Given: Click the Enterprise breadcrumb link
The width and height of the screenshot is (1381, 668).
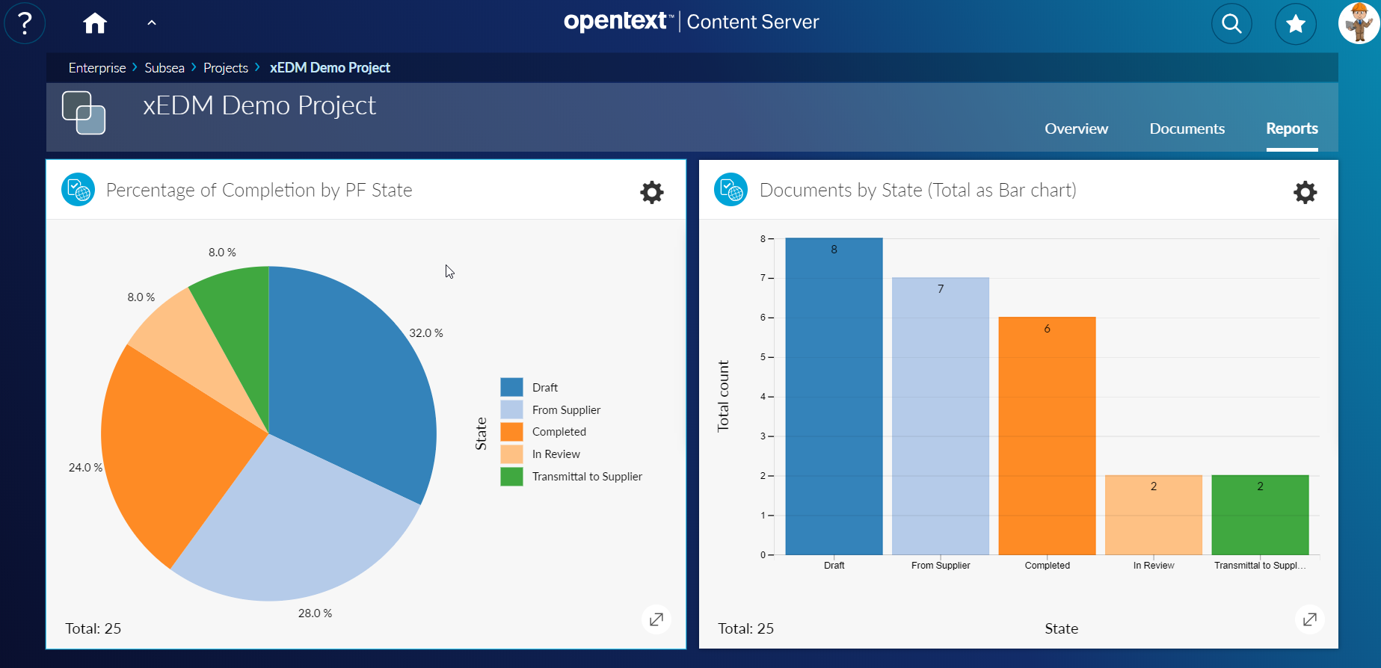Looking at the screenshot, I should click(x=97, y=68).
